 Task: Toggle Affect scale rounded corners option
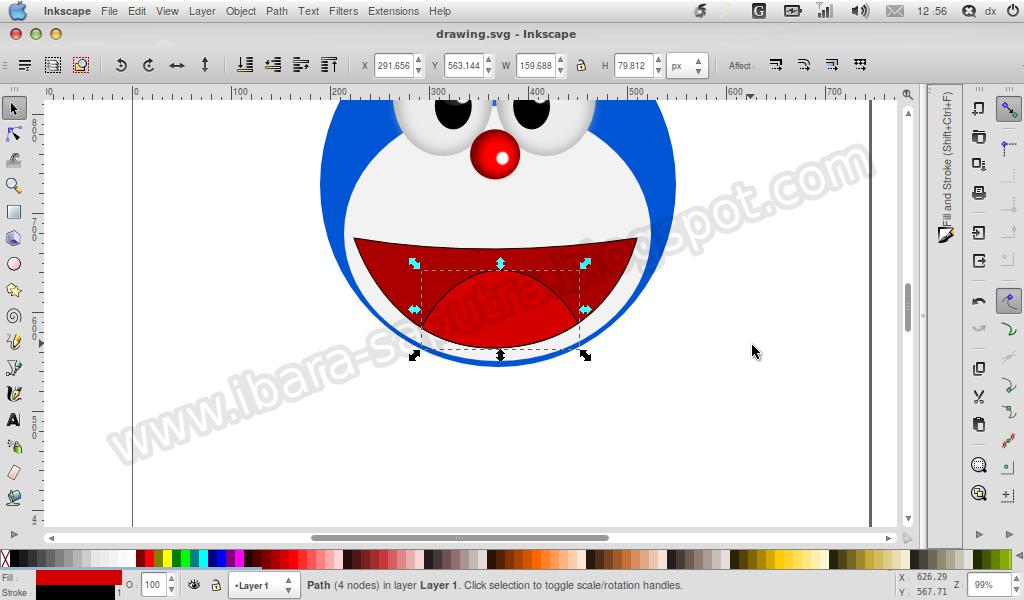804,65
